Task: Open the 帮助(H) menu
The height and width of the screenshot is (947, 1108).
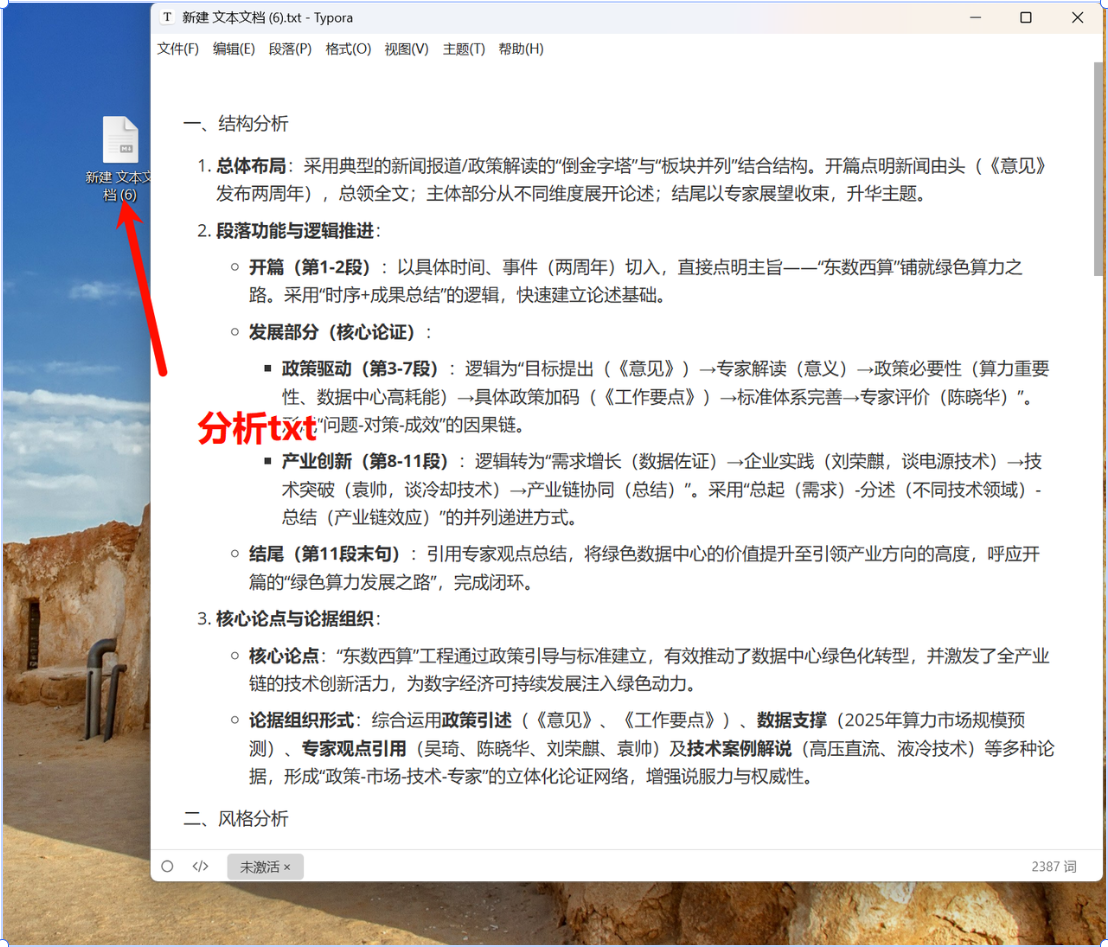Action: pyautogui.click(x=521, y=49)
